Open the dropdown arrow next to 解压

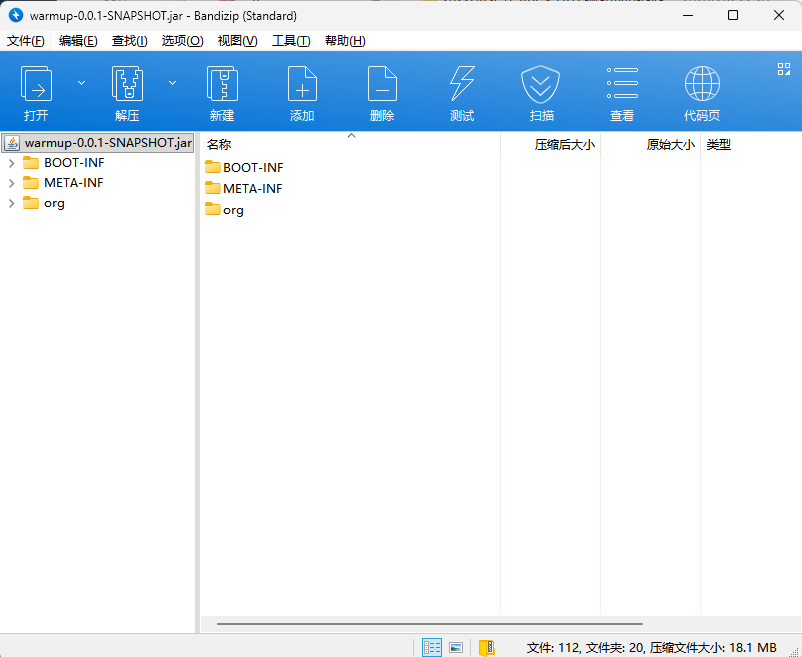pos(172,83)
